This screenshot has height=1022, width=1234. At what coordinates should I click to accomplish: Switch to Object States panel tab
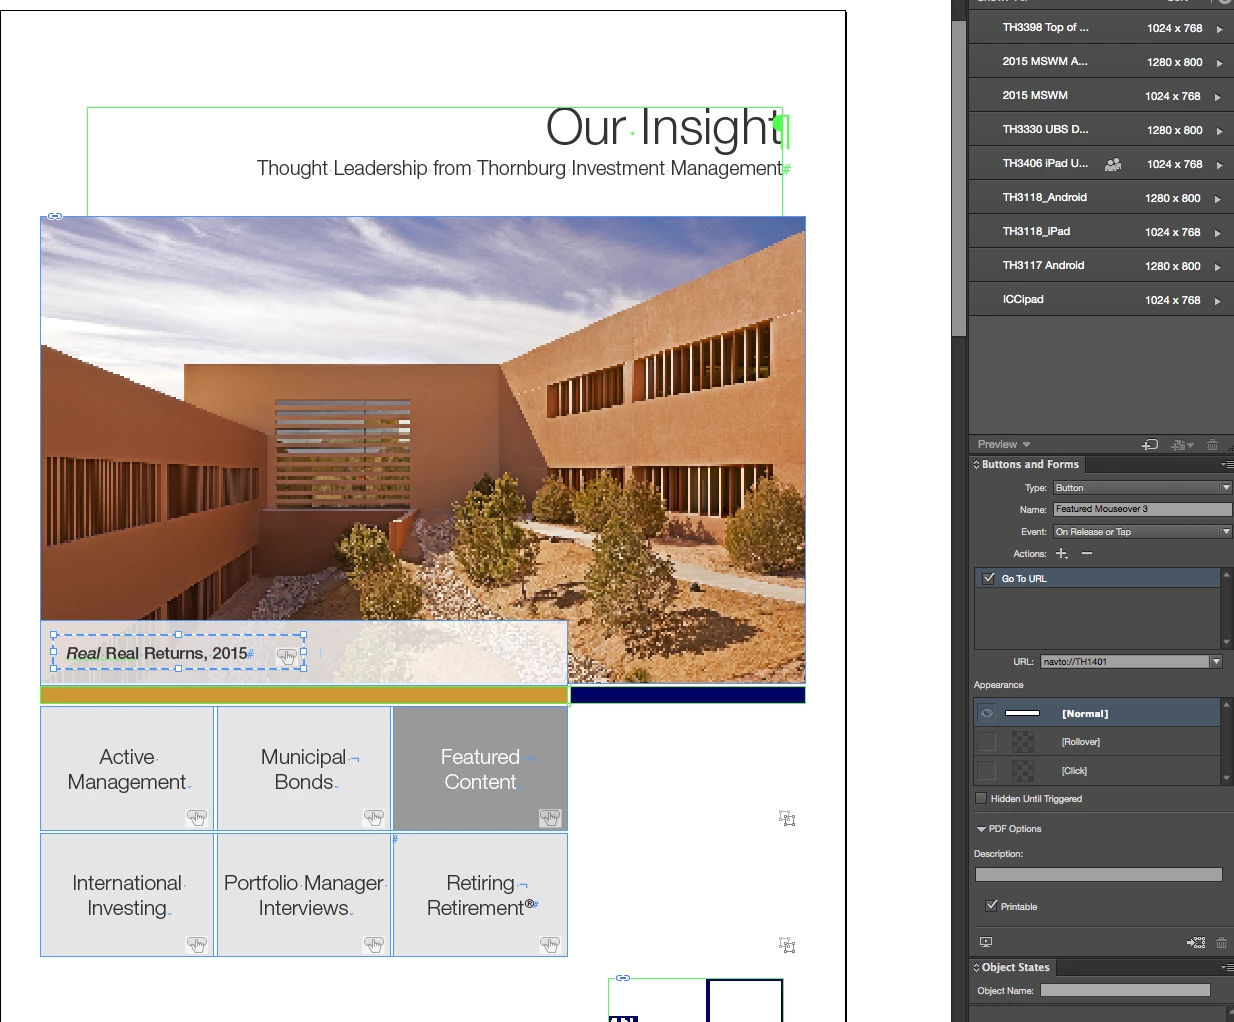point(1012,967)
